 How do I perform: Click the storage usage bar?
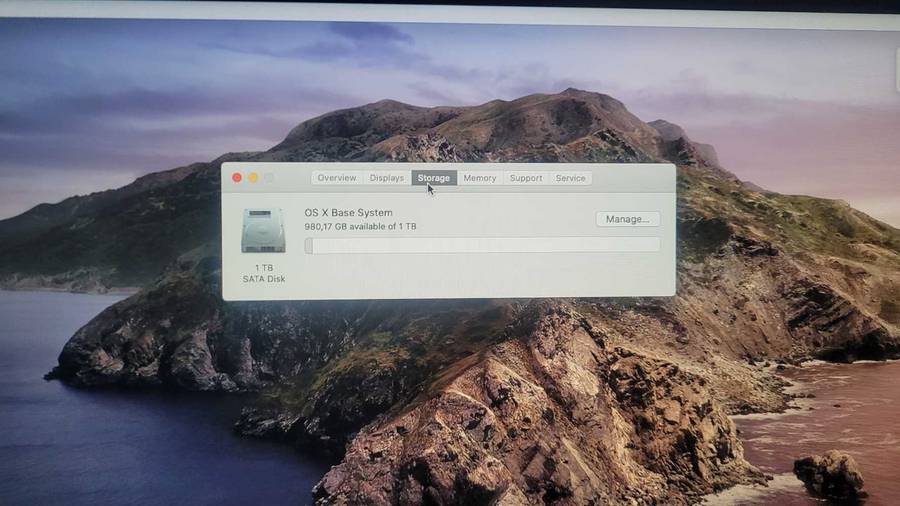[x=483, y=245]
